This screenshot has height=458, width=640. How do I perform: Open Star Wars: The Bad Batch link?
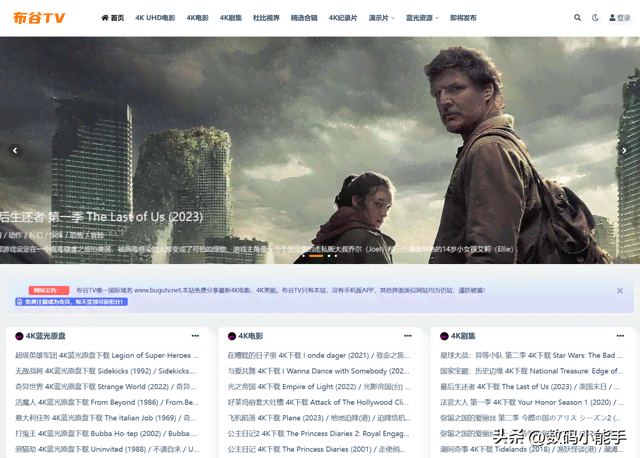click(531, 356)
